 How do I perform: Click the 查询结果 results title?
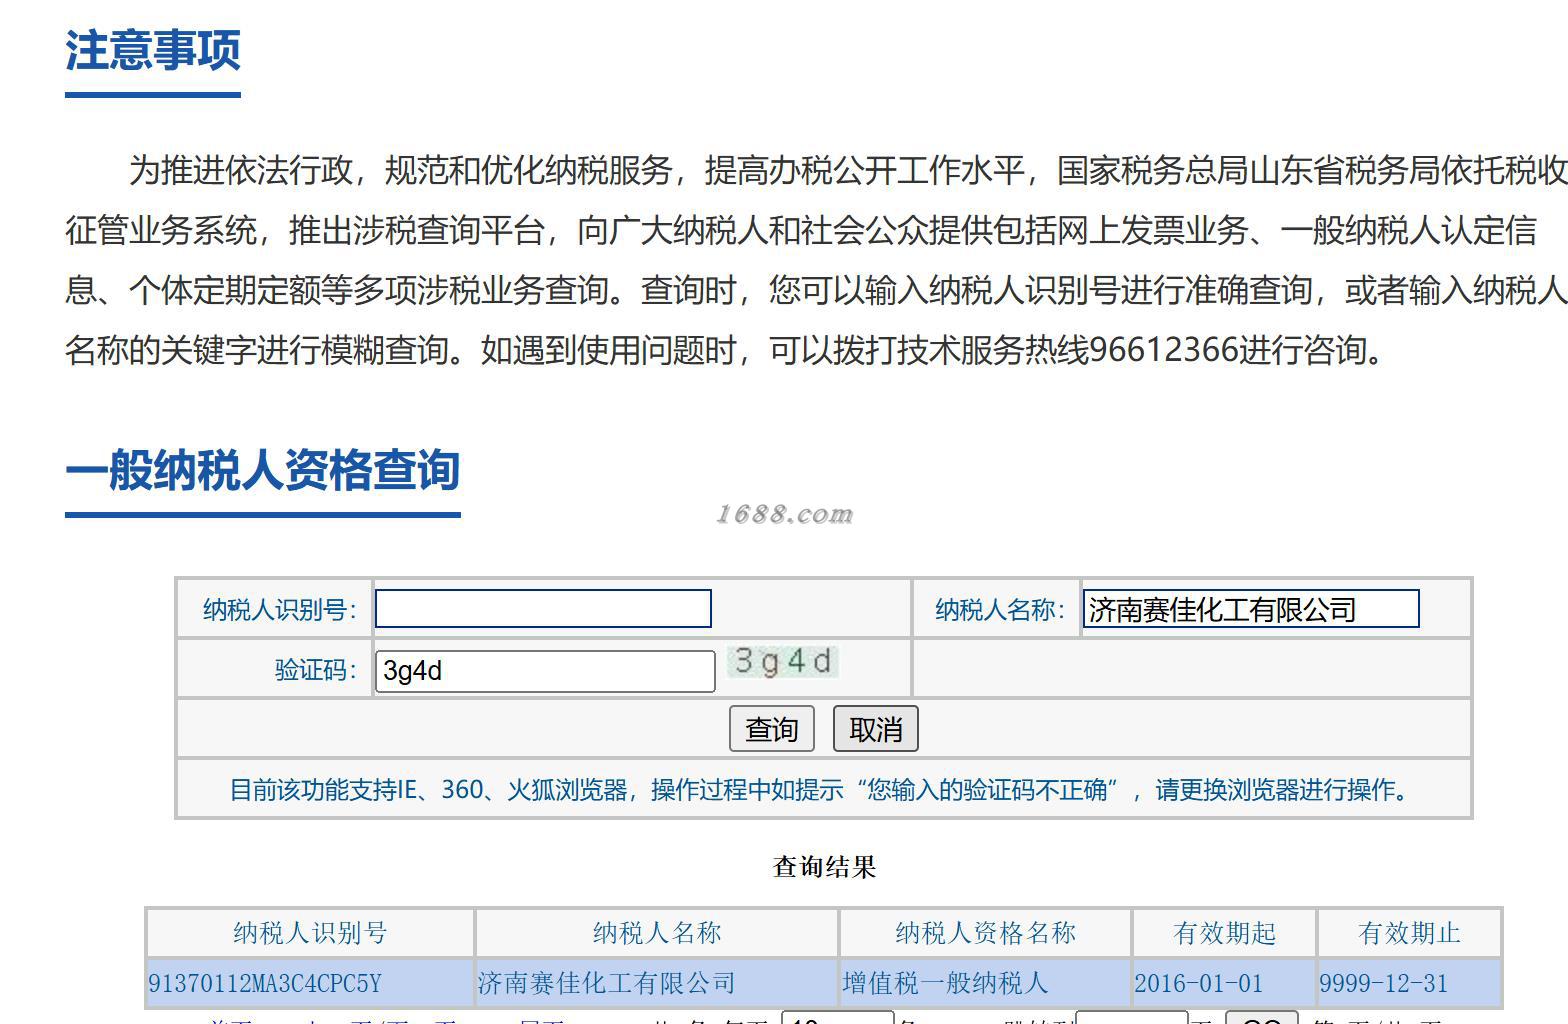824,867
